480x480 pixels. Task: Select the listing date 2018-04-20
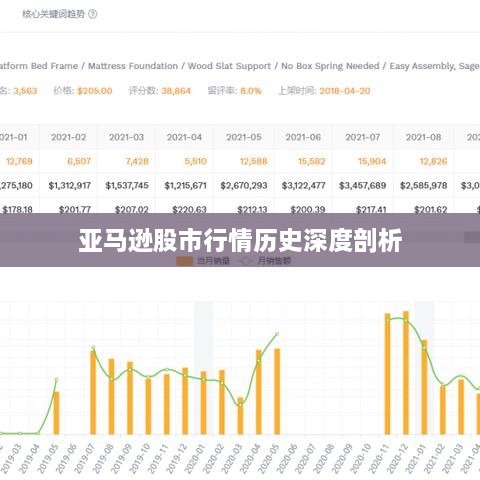coord(345,91)
